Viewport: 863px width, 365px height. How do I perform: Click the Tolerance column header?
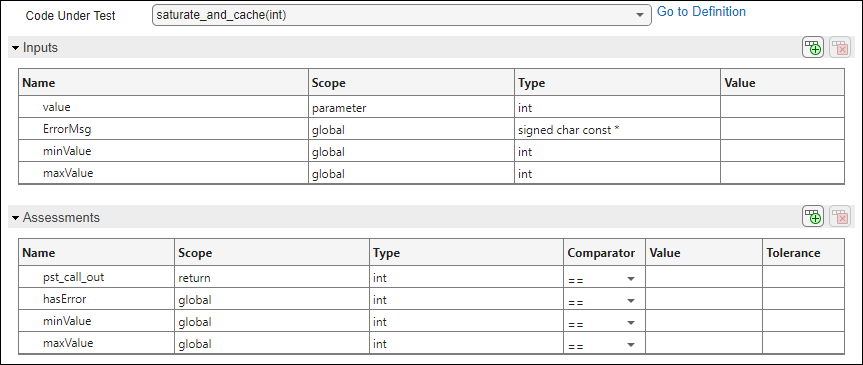coord(803,253)
